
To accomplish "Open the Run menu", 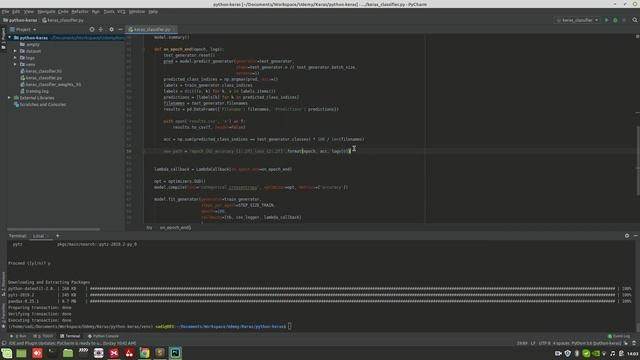I will 96,11.
